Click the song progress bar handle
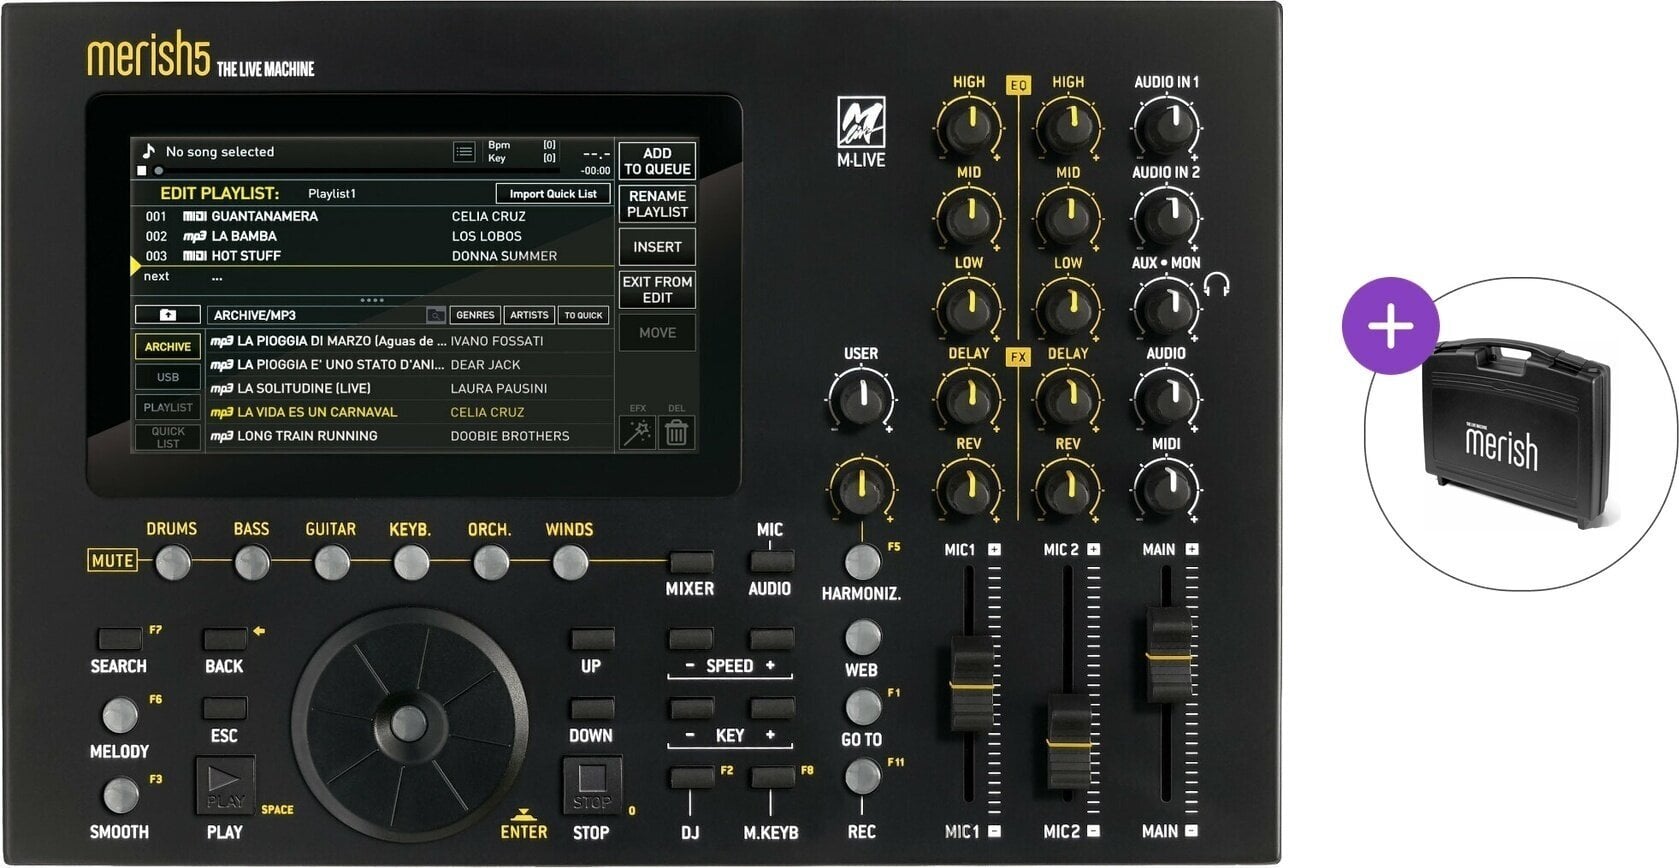This screenshot has height=868, width=1679. 158,171
